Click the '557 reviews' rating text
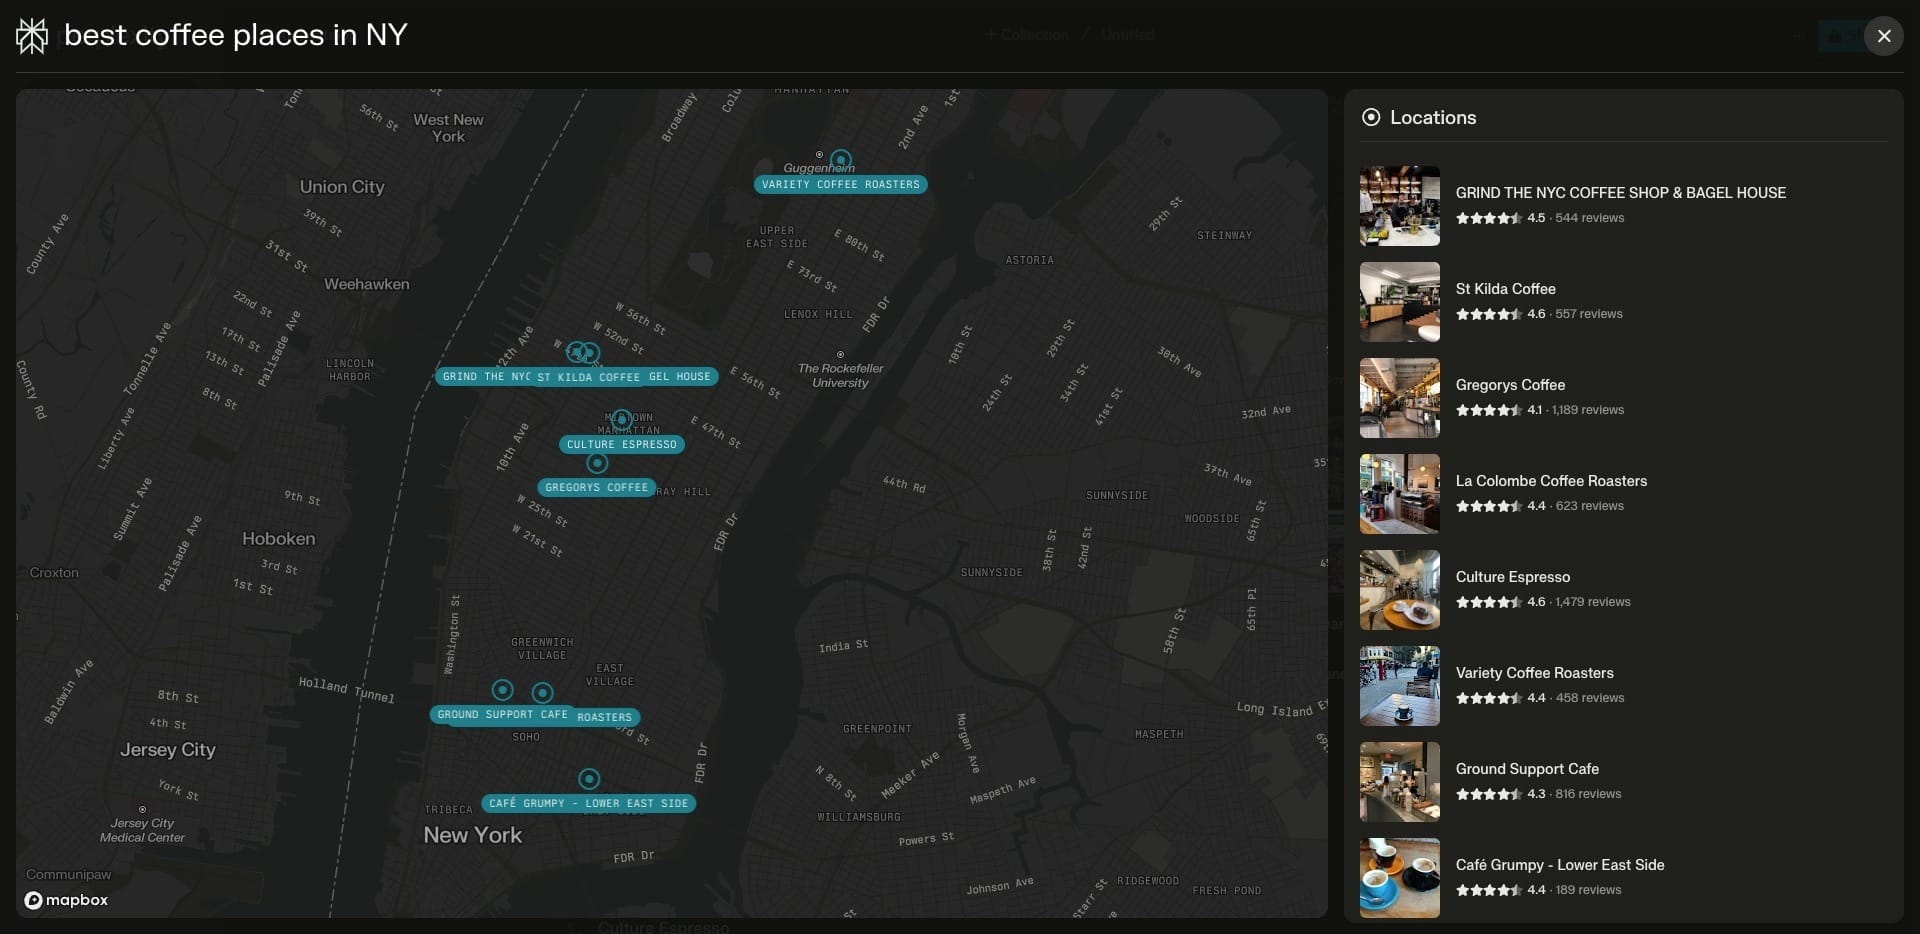The height and width of the screenshot is (934, 1920). [1589, 314]
